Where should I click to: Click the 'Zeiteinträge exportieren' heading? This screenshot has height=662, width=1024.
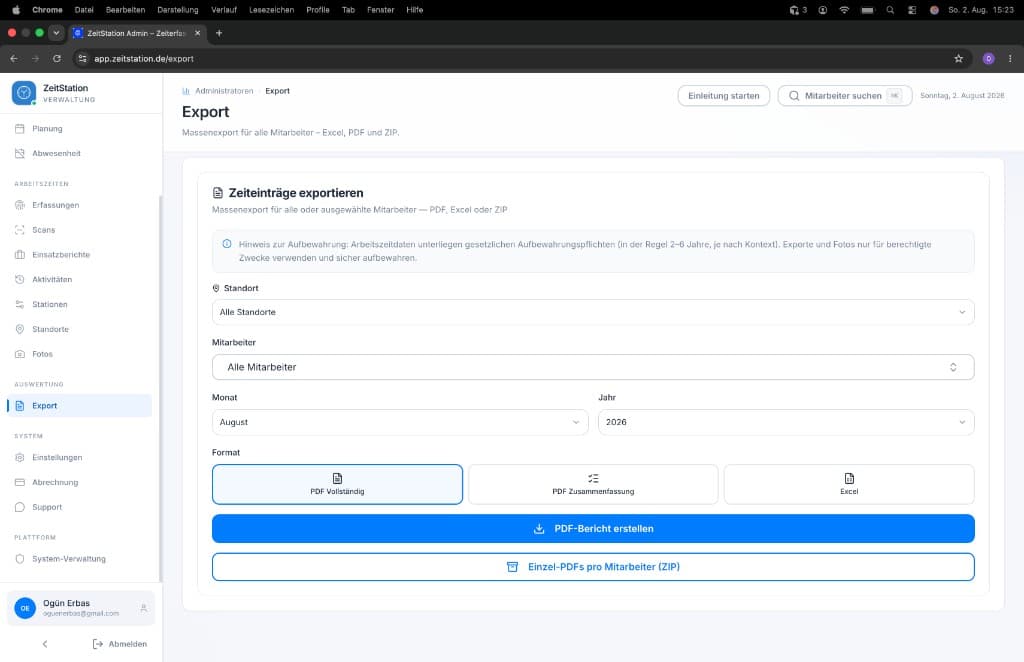coord(296,193)
